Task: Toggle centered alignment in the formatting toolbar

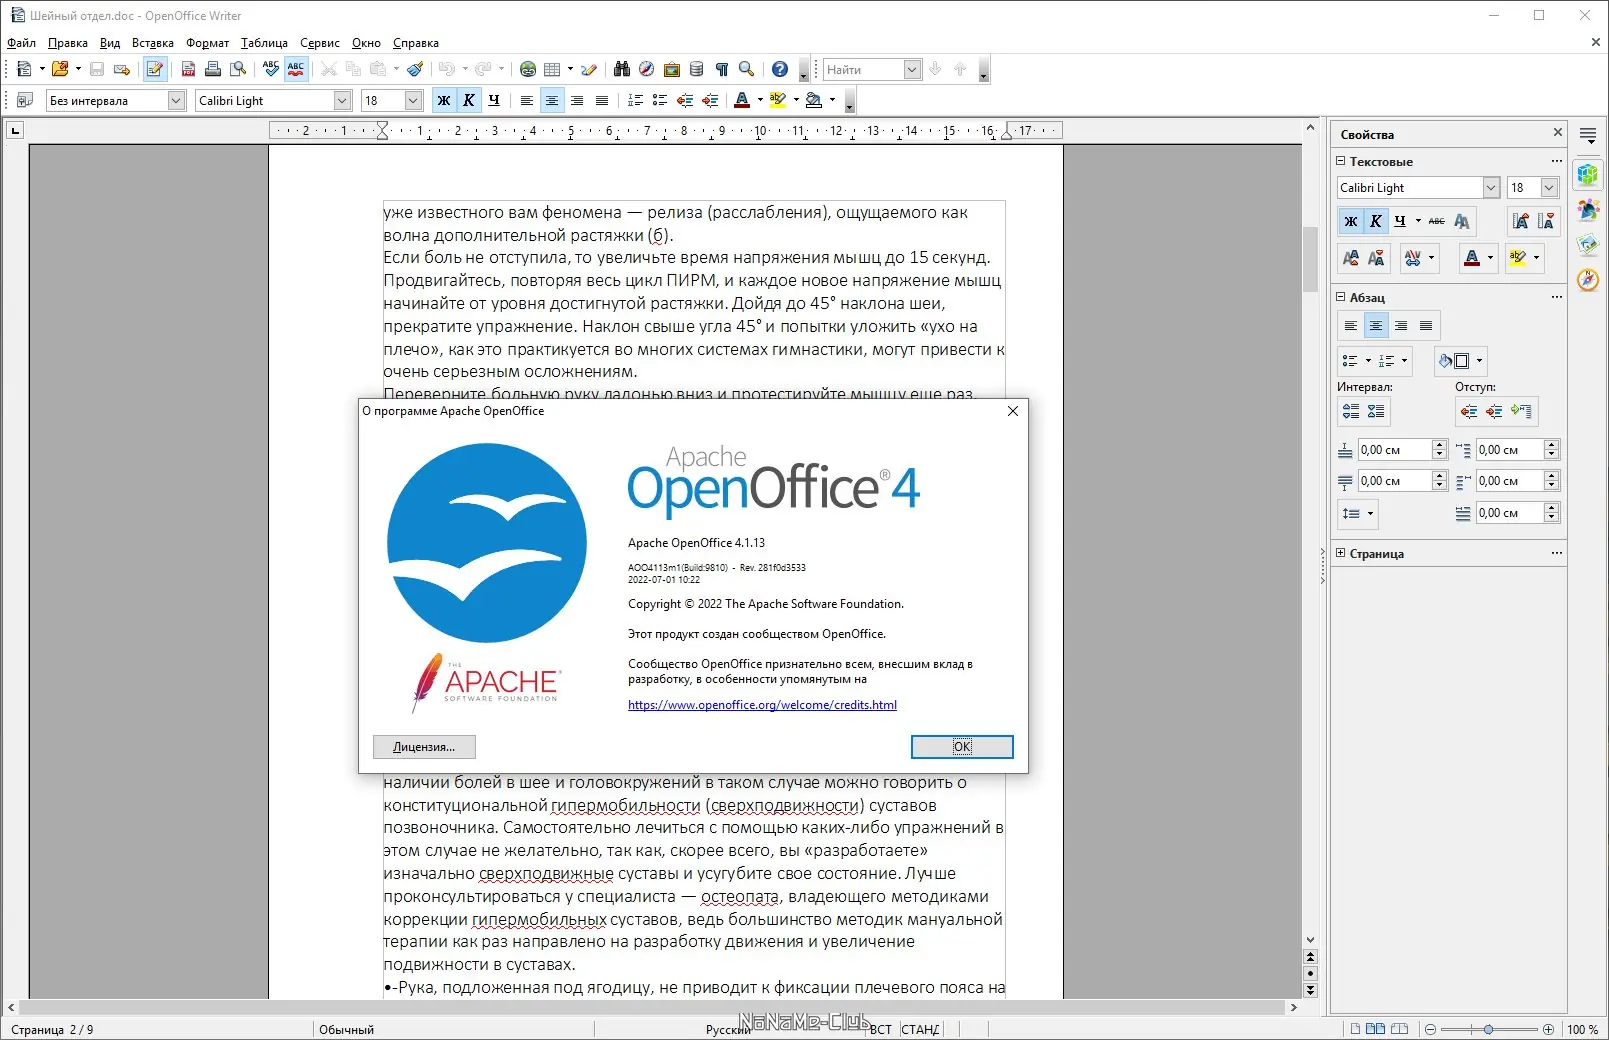Action: (x=552, y=100)
